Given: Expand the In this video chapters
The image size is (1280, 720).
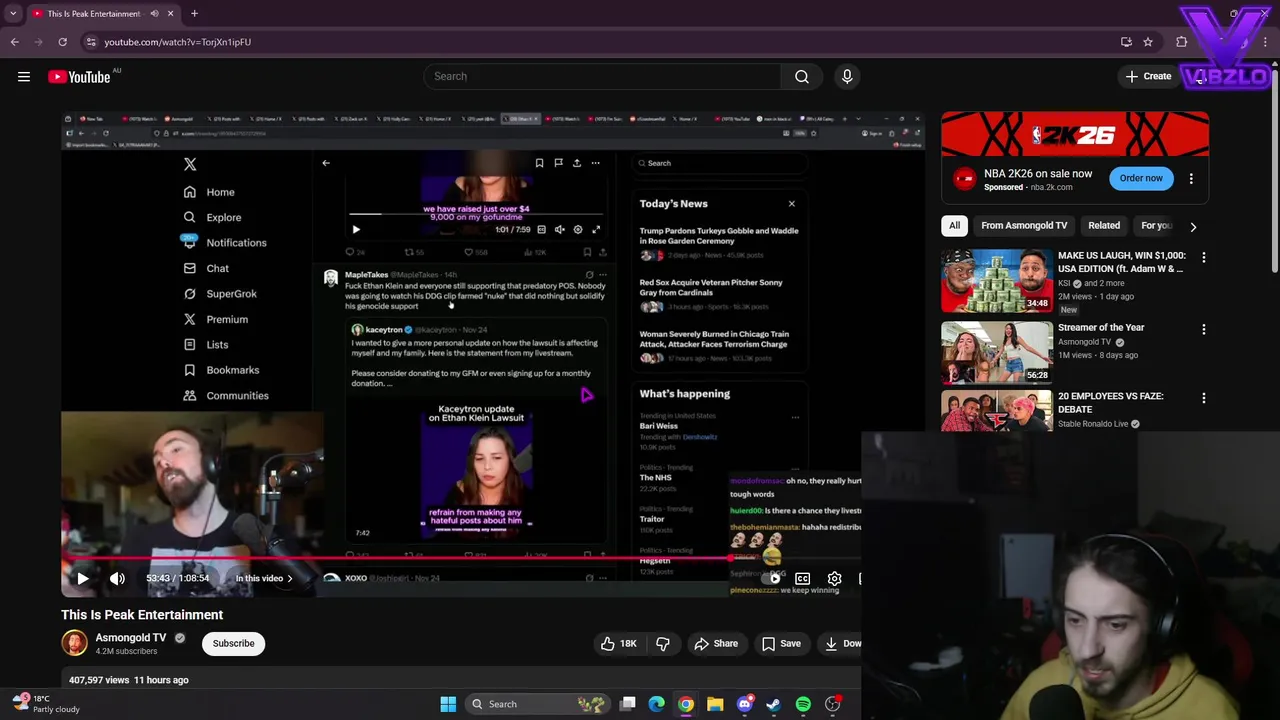Looking at the screenshot, I should (264, 578).
